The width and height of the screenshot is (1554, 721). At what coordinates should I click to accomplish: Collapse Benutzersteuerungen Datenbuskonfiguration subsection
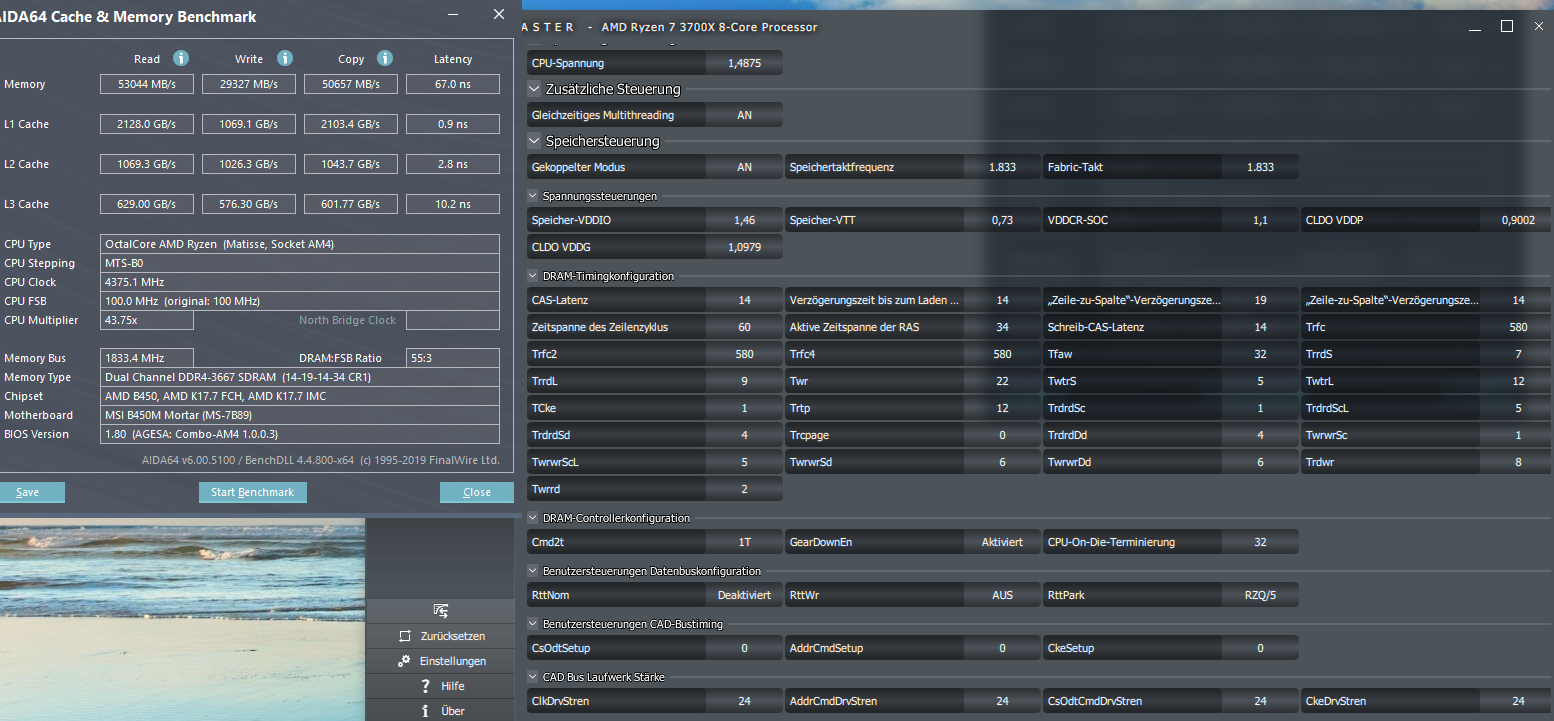coord(533,571)
